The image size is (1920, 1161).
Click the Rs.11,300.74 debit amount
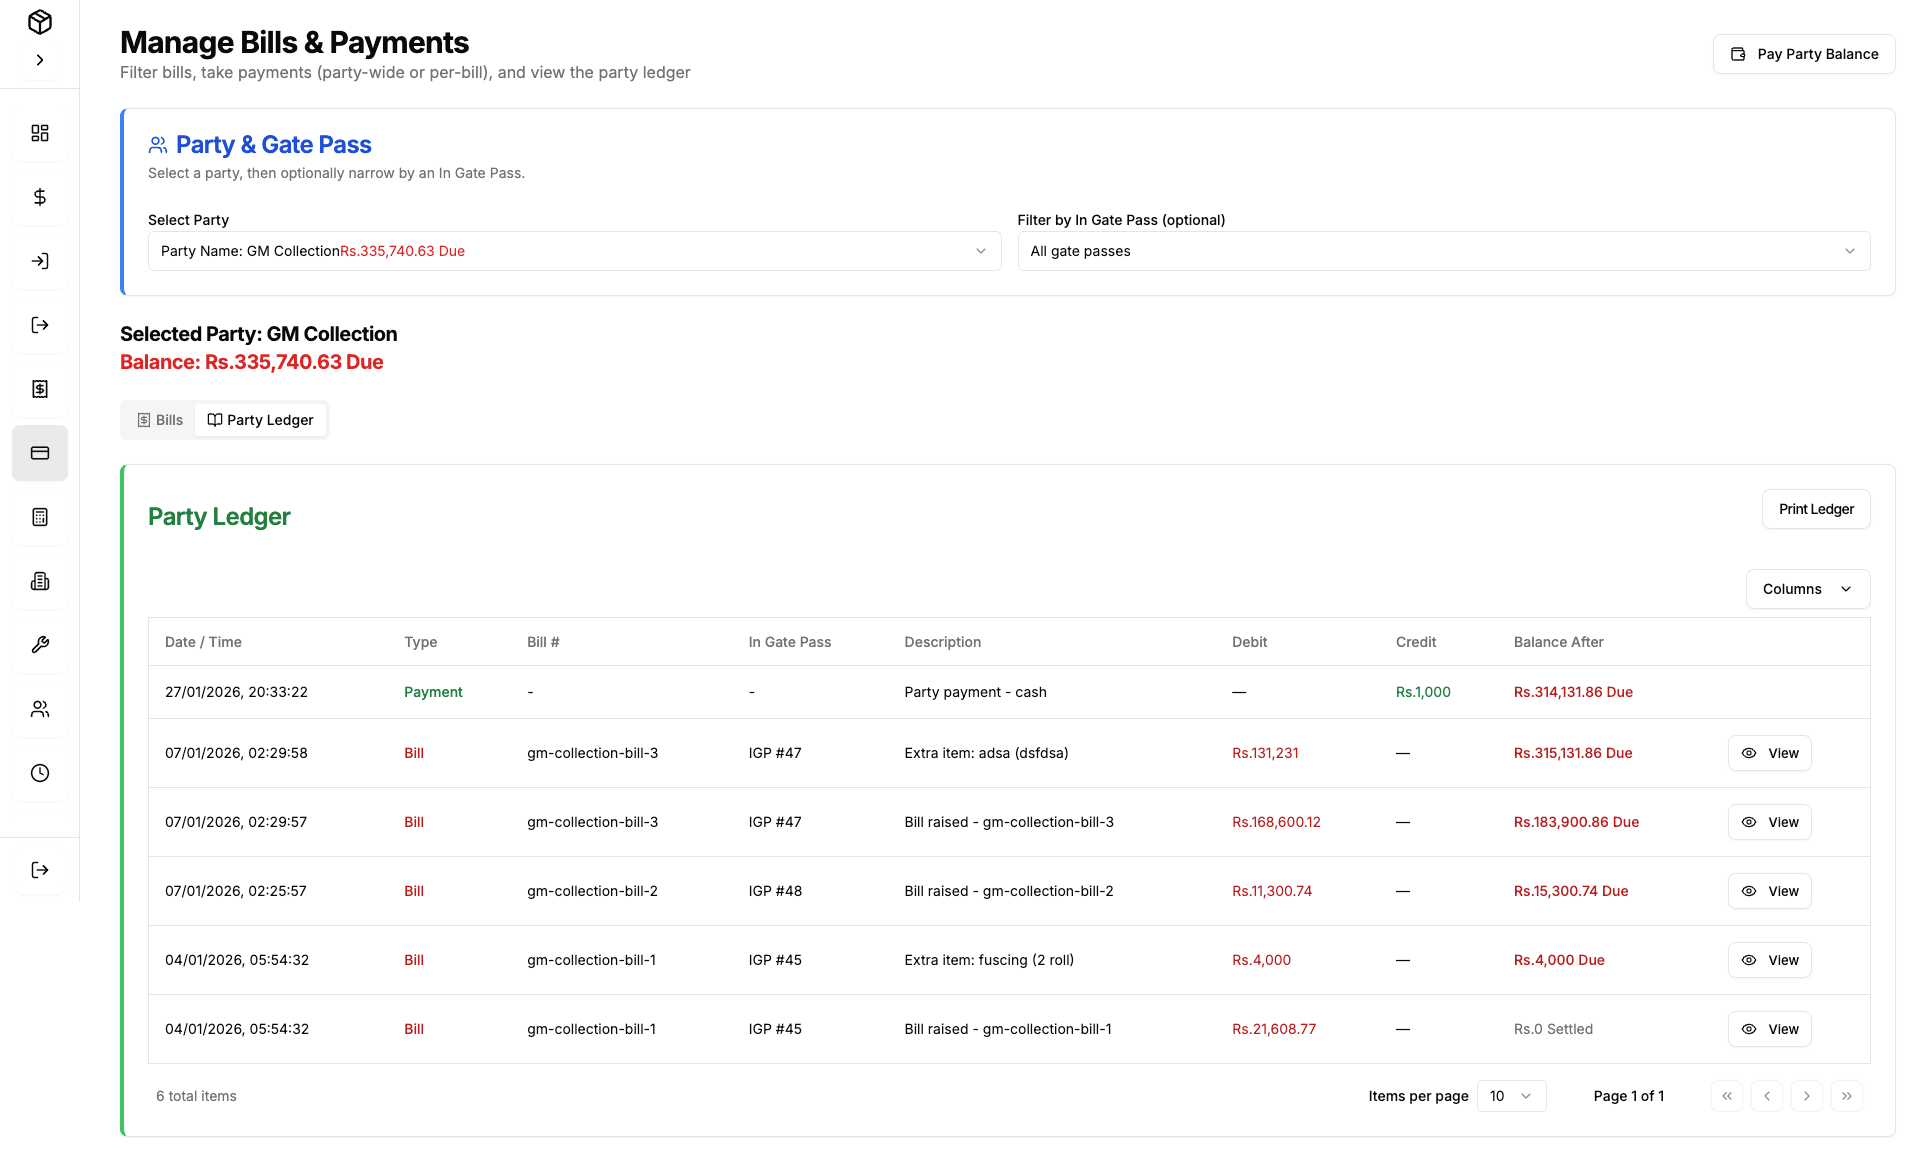pyautogui.click(x=1272, y=891)
